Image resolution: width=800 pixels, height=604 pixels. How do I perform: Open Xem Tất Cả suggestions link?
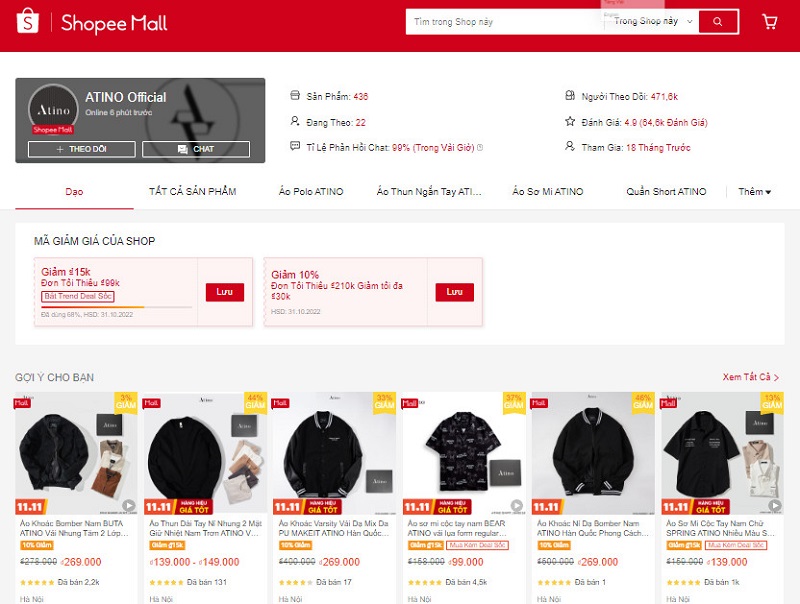(x=751, y=377)
